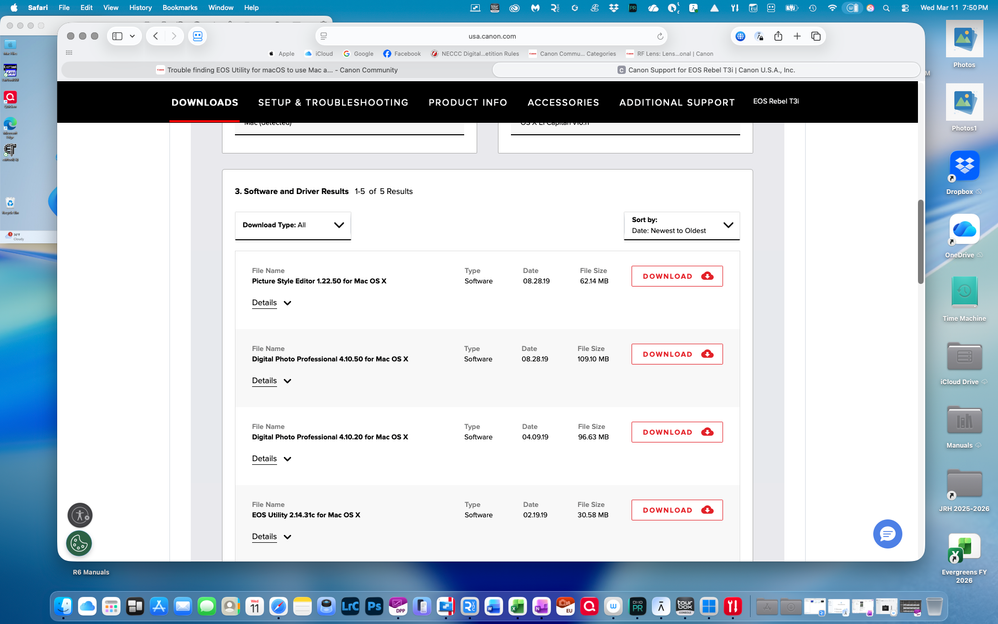998x624 pixels.
Task: Expand Details for Digital Photo Professional 4.10.50
Action: point(271,381)
